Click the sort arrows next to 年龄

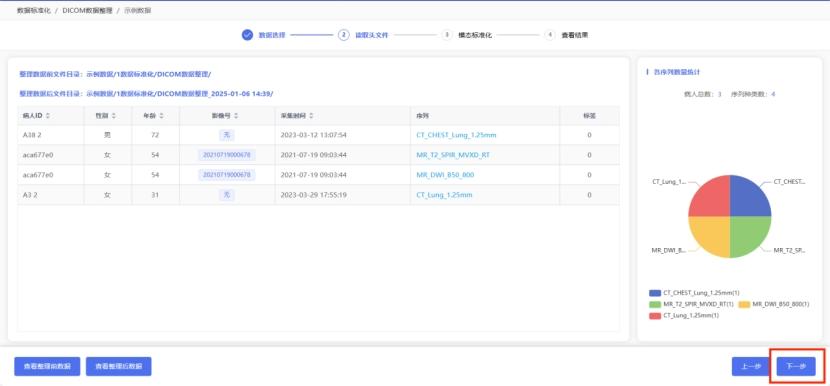click(x=161, y=115)
